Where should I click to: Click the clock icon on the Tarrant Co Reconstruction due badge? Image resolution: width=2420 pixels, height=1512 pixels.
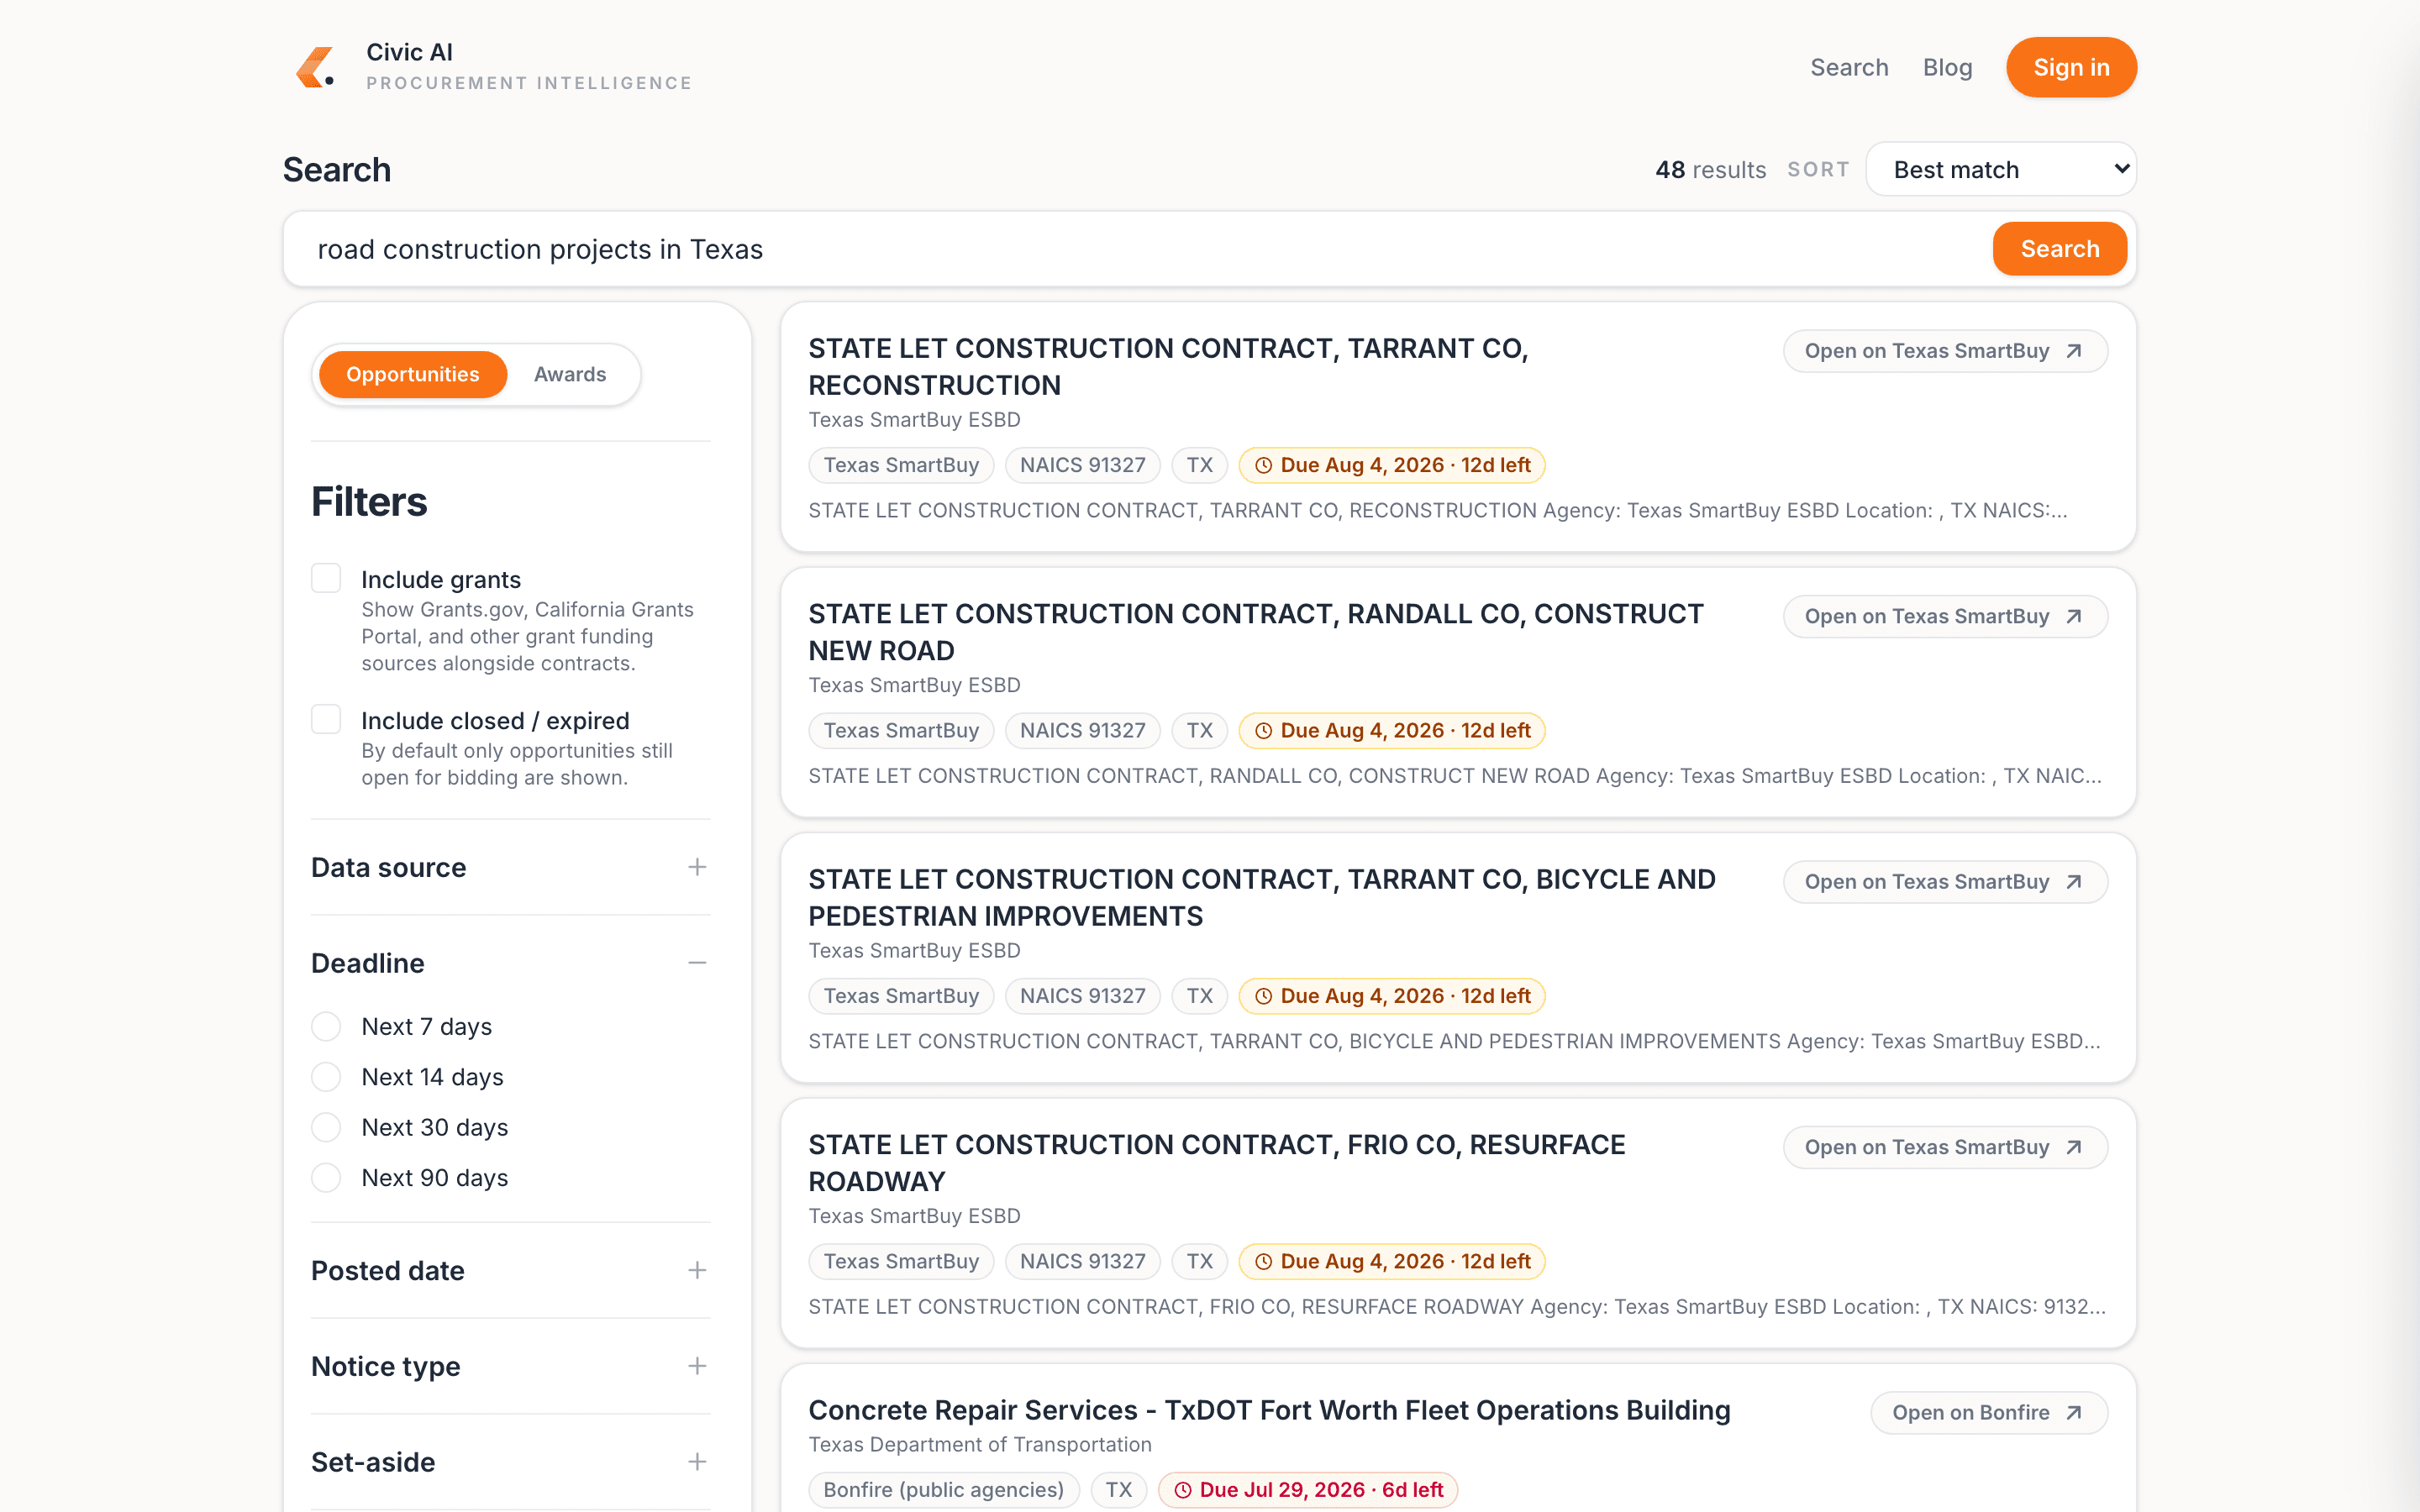(1263, 465)
